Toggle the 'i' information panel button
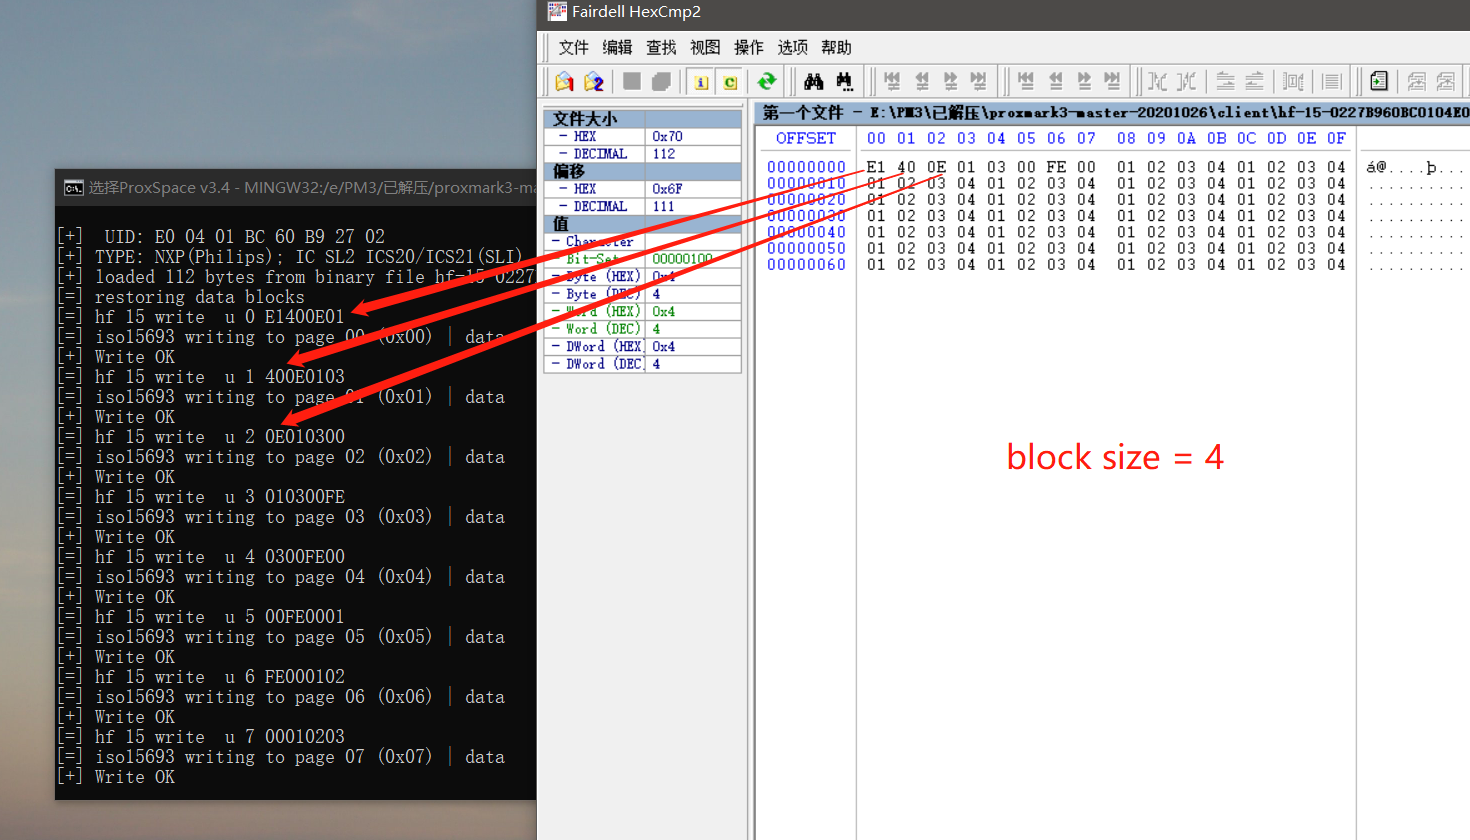This screenshot has height=840, width=1470. (x=700, y=81)
